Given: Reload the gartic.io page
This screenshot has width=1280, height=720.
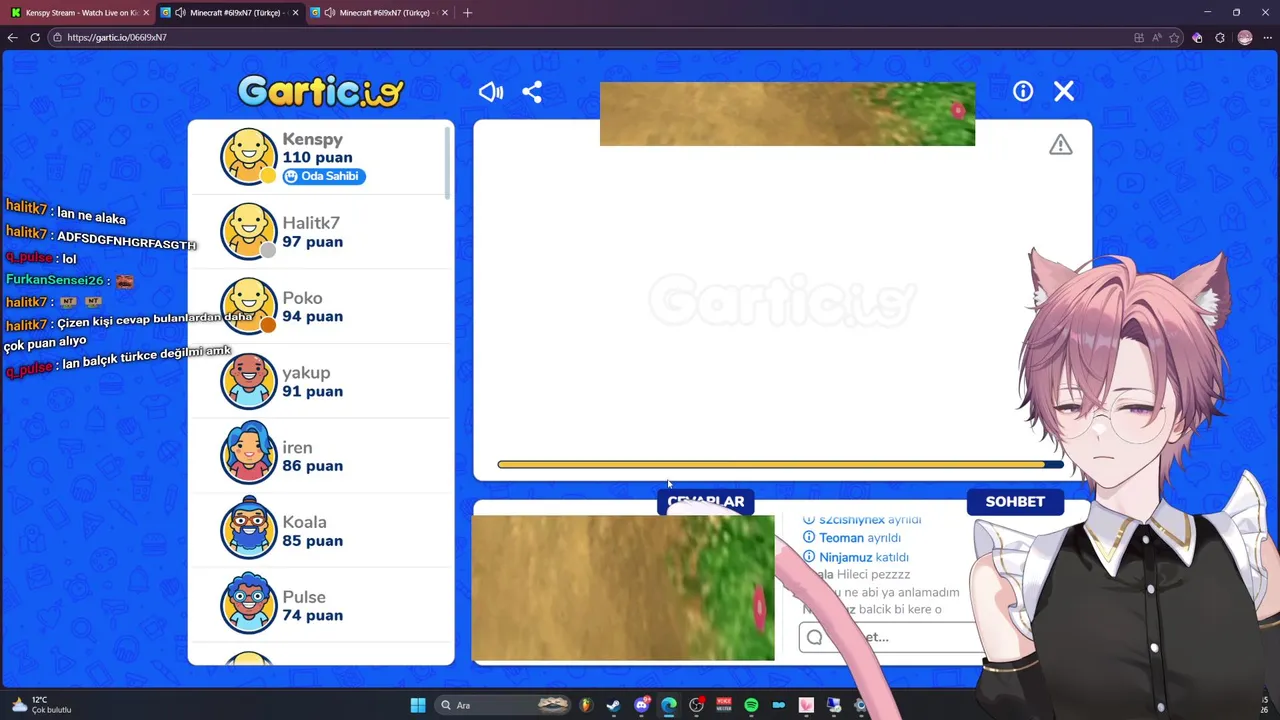Looking at the screenshot, I should pyautogui.click(x=35, y=37).
